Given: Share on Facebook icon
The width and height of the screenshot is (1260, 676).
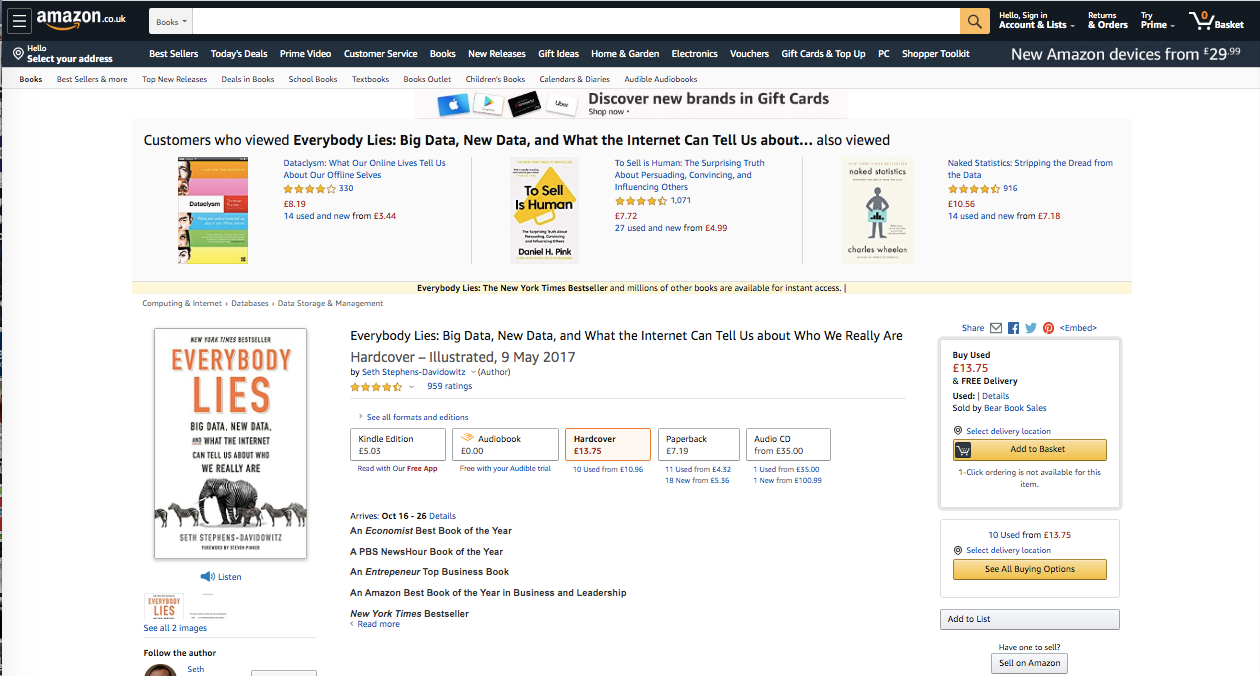Looking at the screenshot, I should pyautogui.click(x=1013, y=328).
